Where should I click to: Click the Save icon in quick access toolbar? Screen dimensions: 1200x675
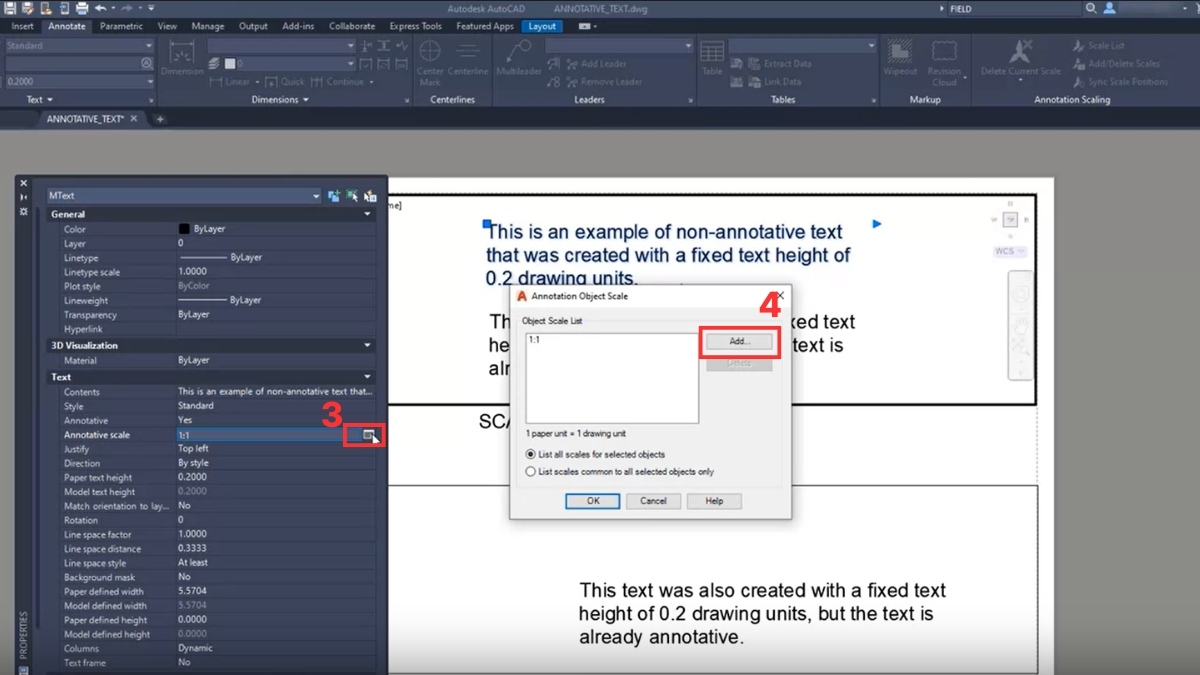pos(10,8)
